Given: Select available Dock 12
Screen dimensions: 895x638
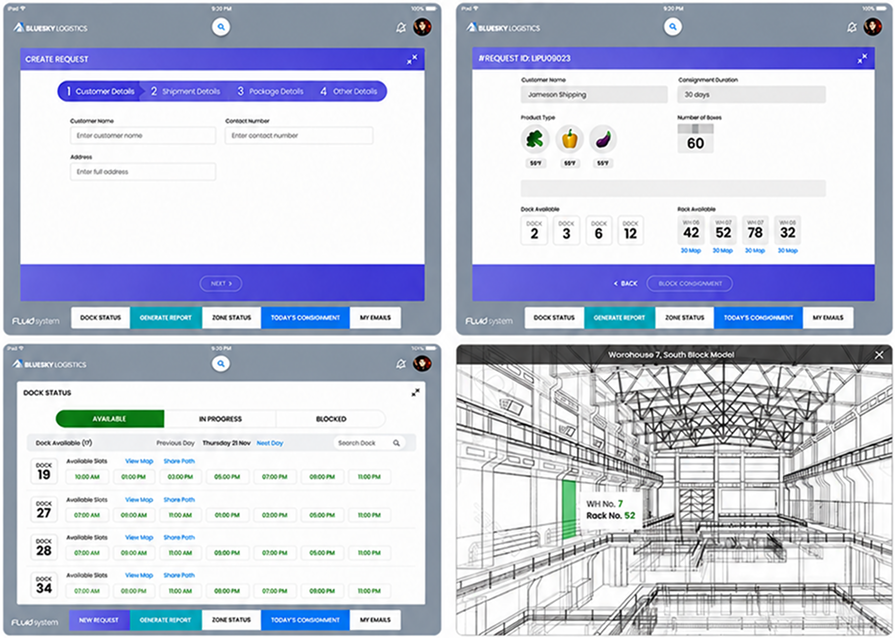Looking at the screenshot, I should [x=631, y=231].
